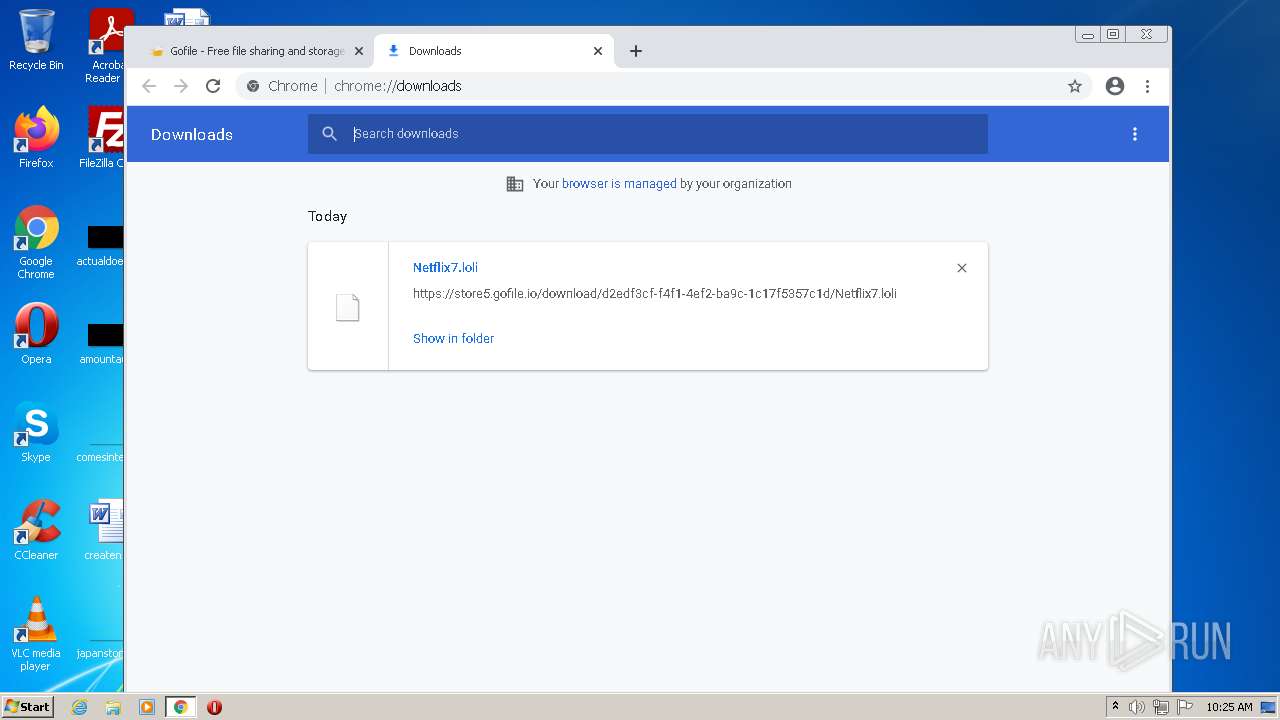Bookmark this page with the star icon

1075,86
